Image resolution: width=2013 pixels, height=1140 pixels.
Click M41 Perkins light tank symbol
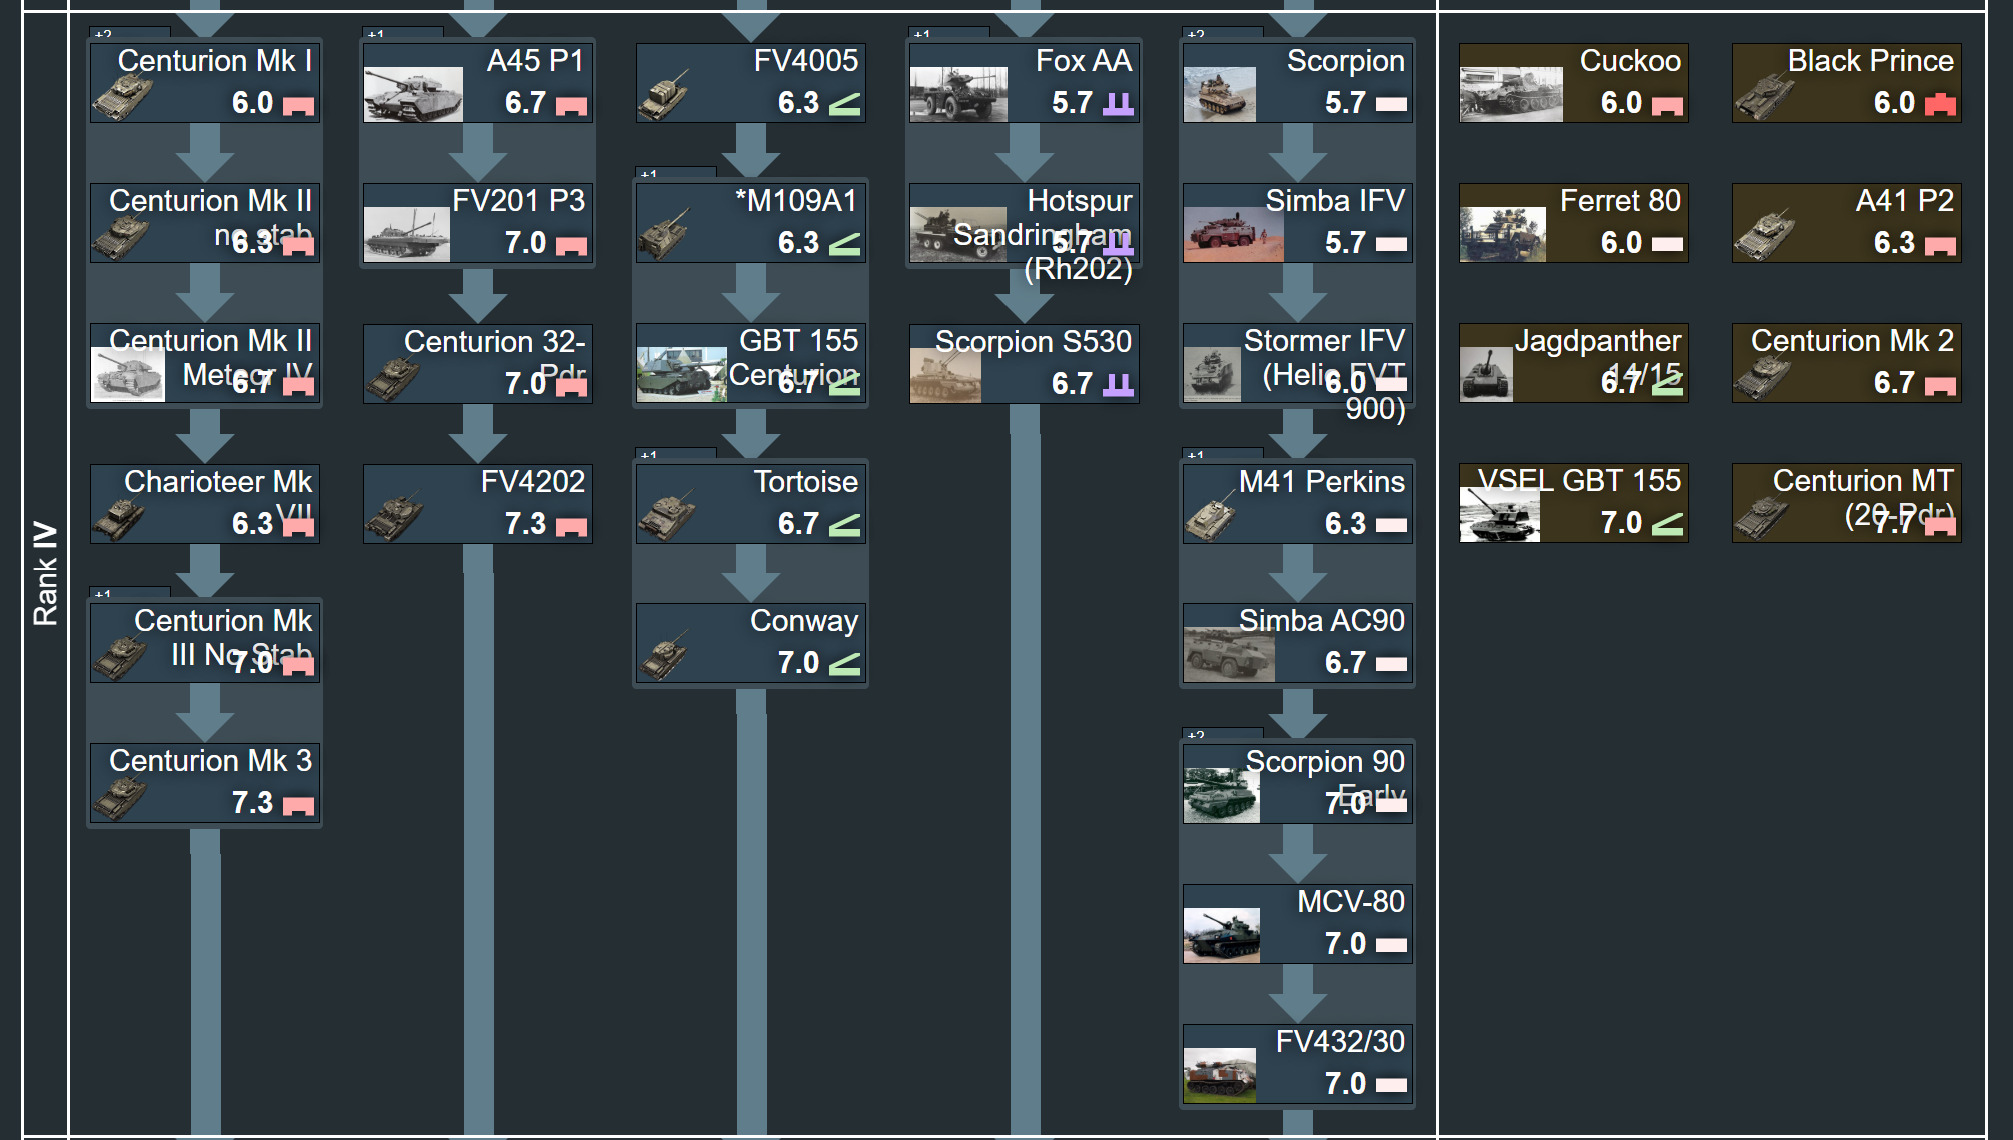pyautogui.click(x=1391, y=525)
